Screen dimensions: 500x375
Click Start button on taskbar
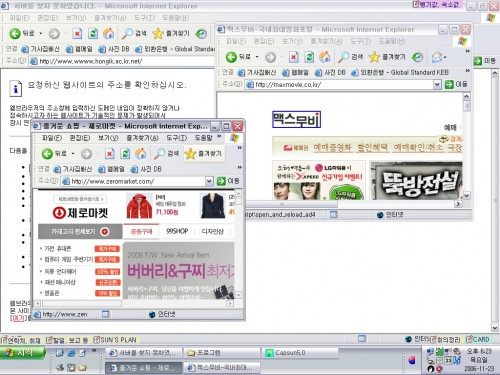[23, 353]
